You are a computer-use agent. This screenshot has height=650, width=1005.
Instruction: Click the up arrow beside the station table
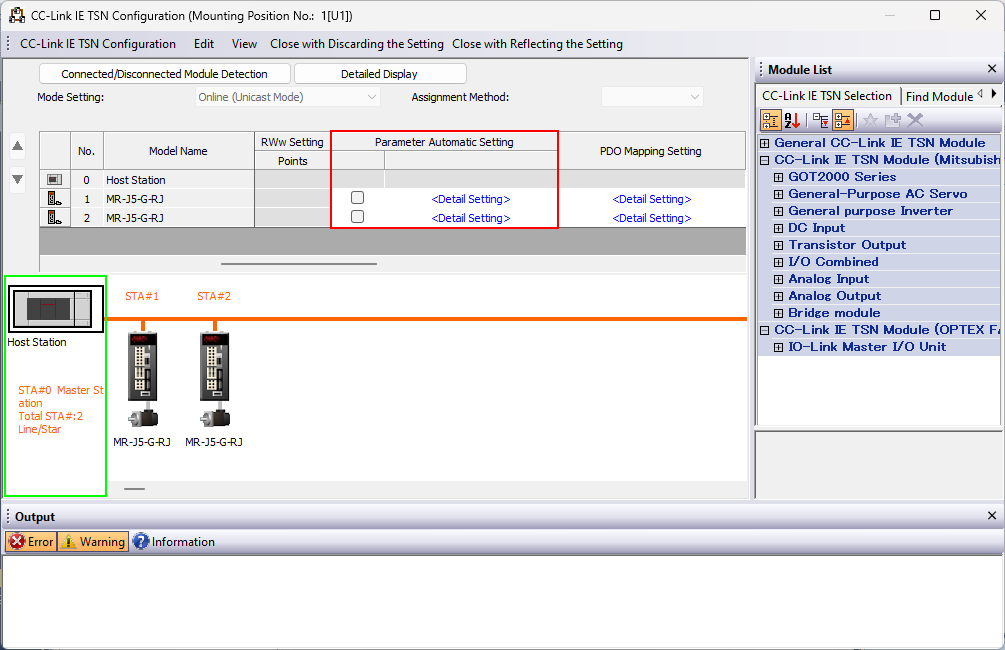tap(18, 146)
